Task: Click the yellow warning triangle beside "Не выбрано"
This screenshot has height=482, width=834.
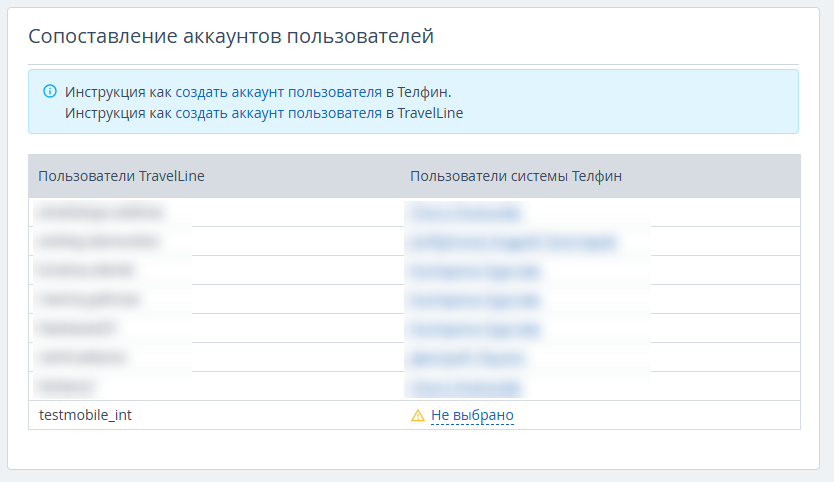Action: [418, 416]
